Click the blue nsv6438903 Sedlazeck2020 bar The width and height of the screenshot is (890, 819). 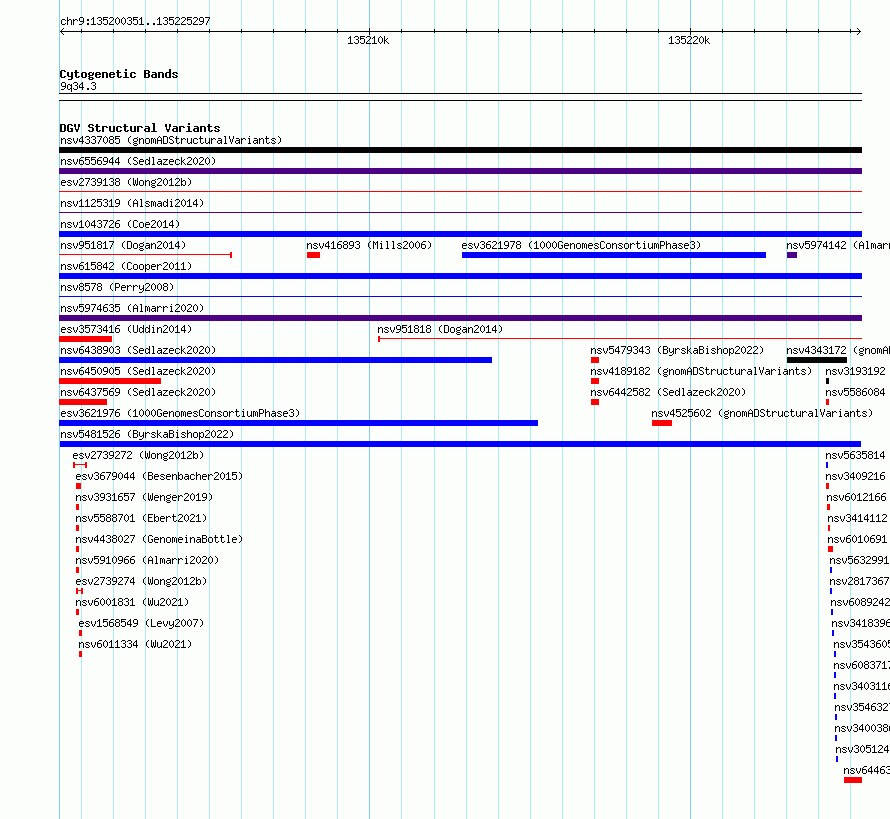pos(276,360)
